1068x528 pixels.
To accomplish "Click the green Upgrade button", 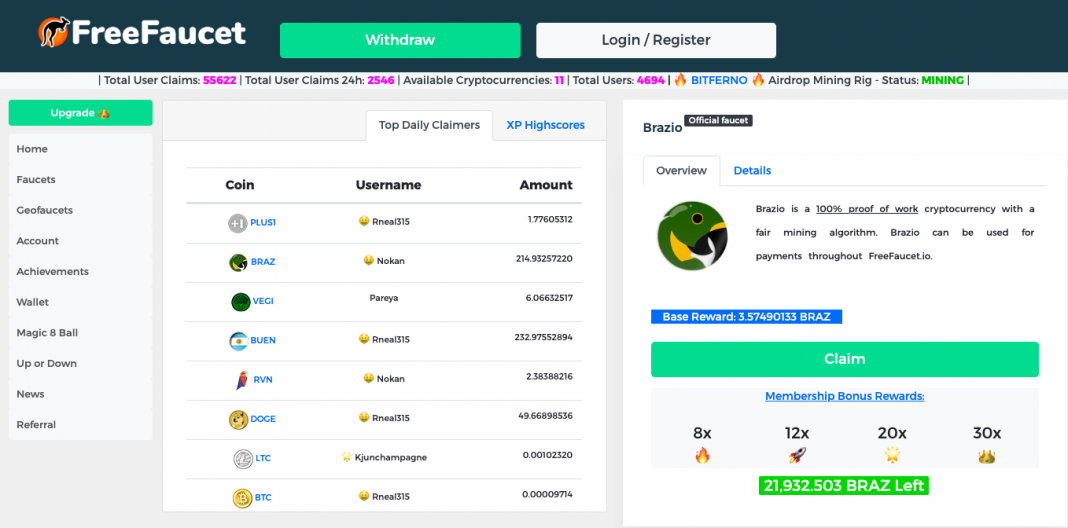I will click(x=80, y=113).
